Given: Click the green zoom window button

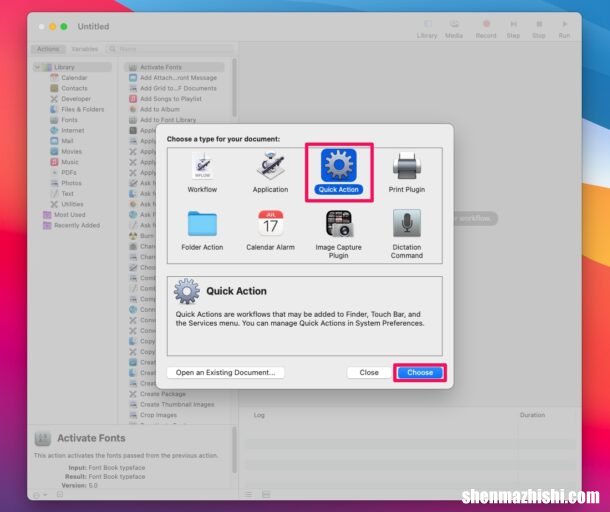Looking at the screenshot, I should point(64,26).
